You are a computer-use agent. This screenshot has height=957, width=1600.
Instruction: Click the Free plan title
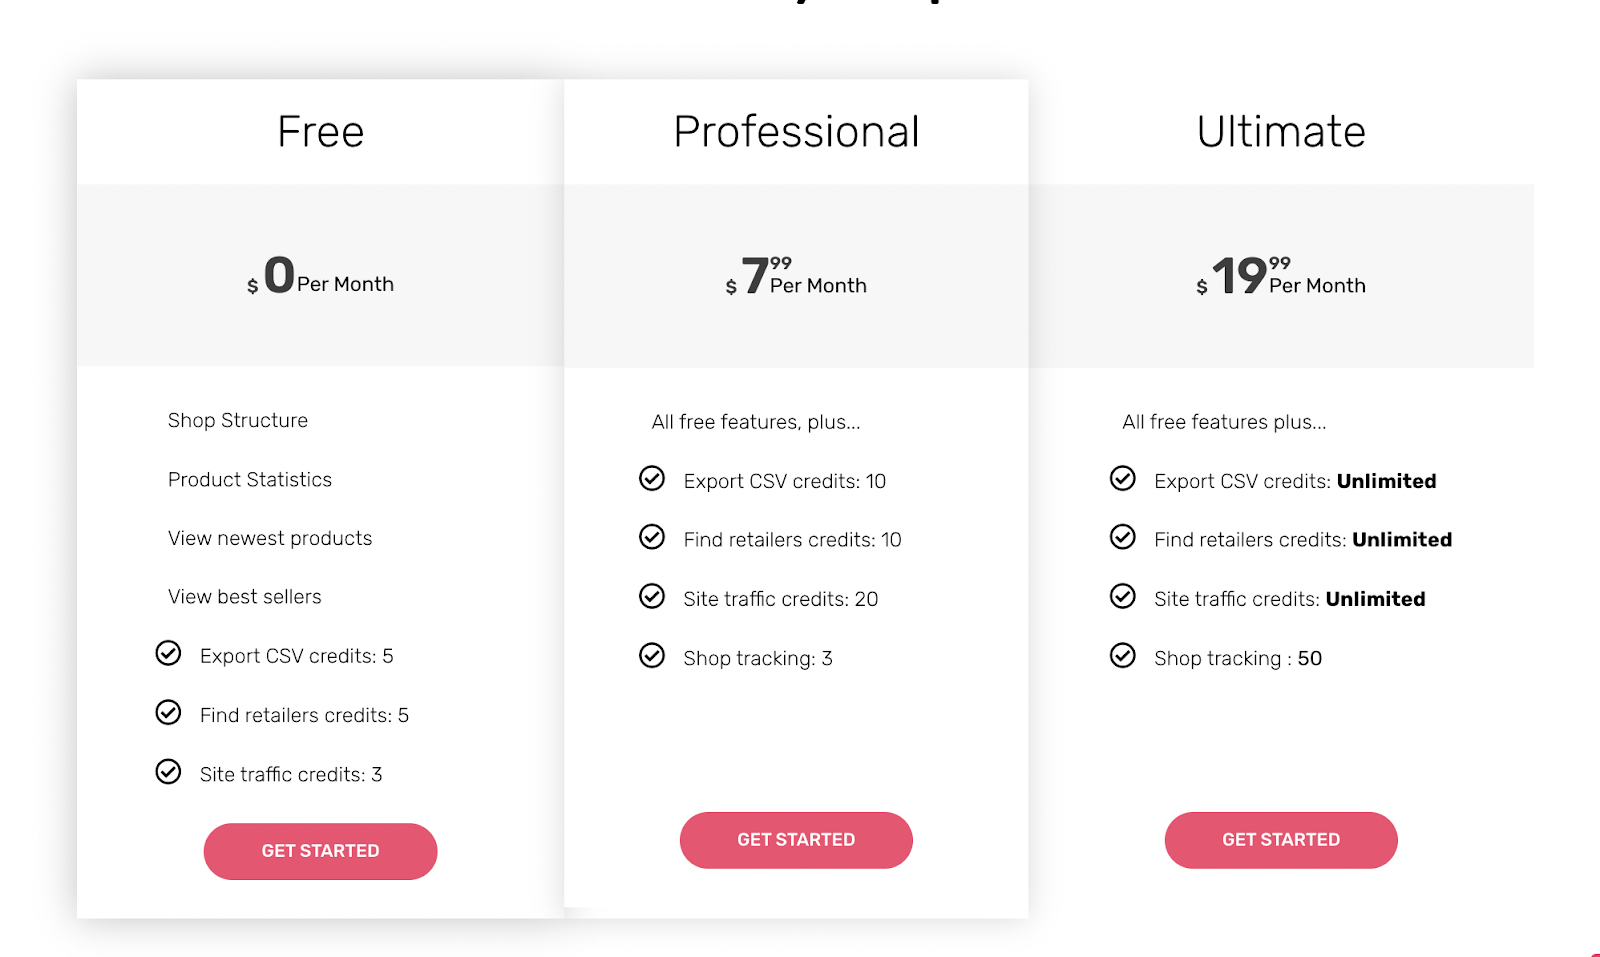point(320,132)
